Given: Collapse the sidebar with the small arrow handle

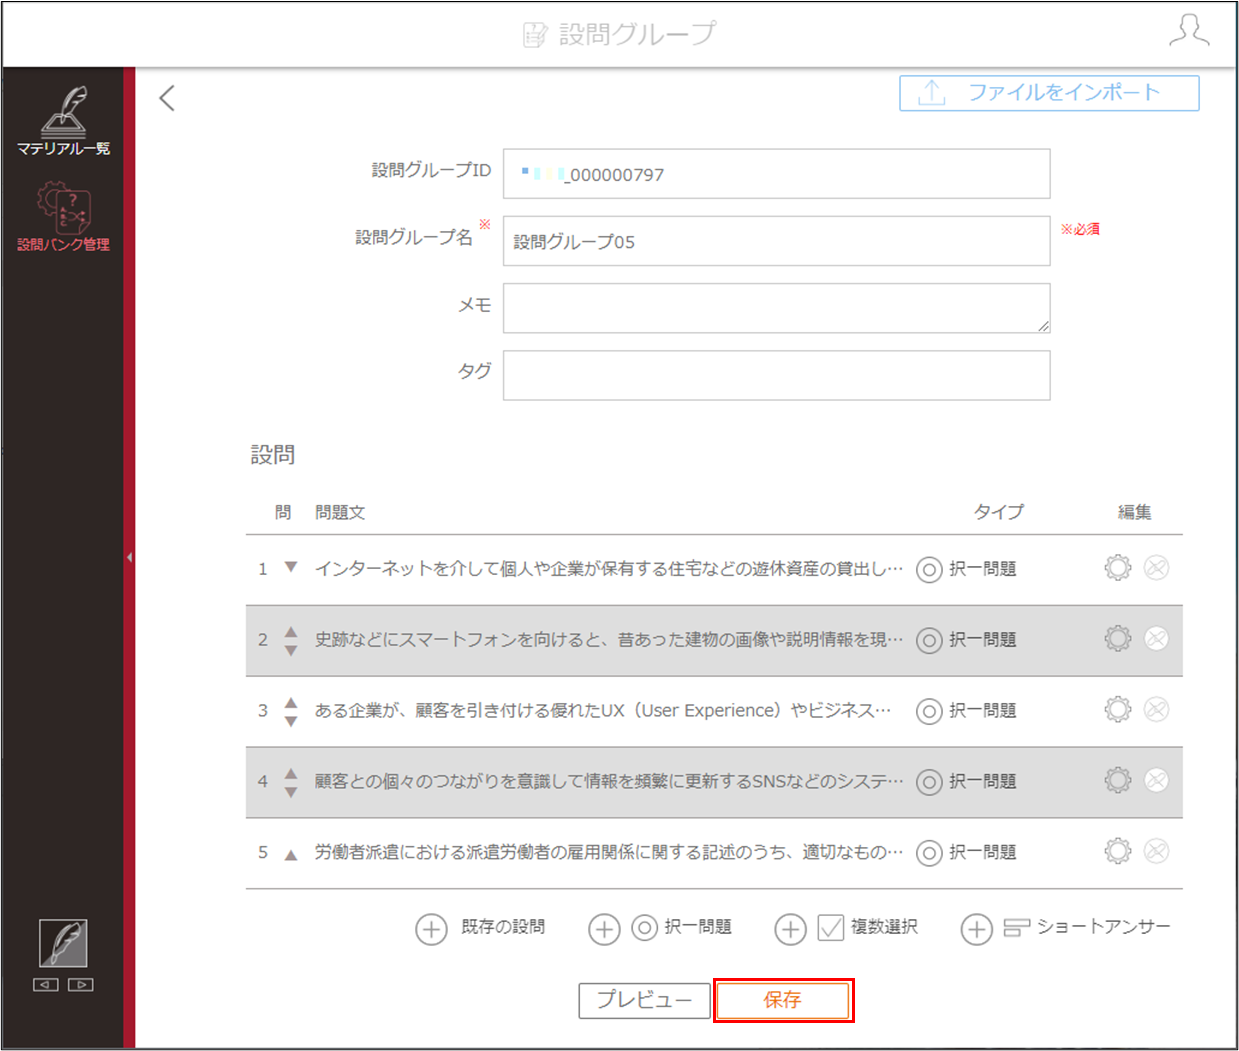Looking at the screenshot, I should point(129,557).
